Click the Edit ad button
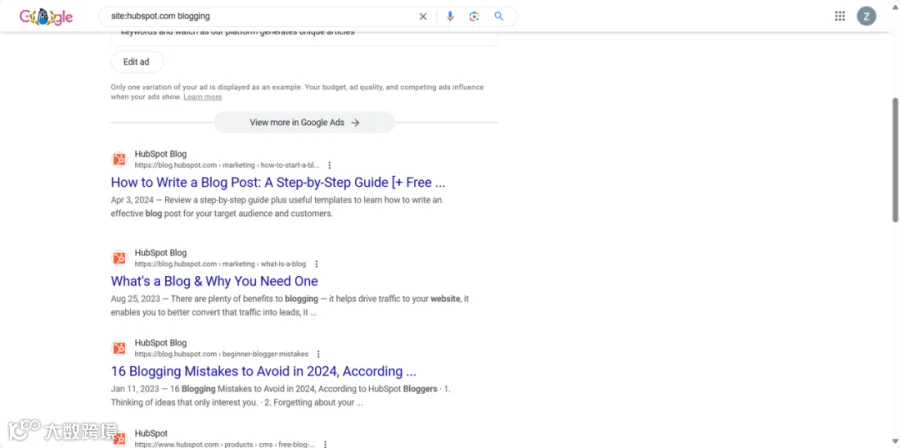The height and width of the screenshot is (448, 900). pos(137,62)
